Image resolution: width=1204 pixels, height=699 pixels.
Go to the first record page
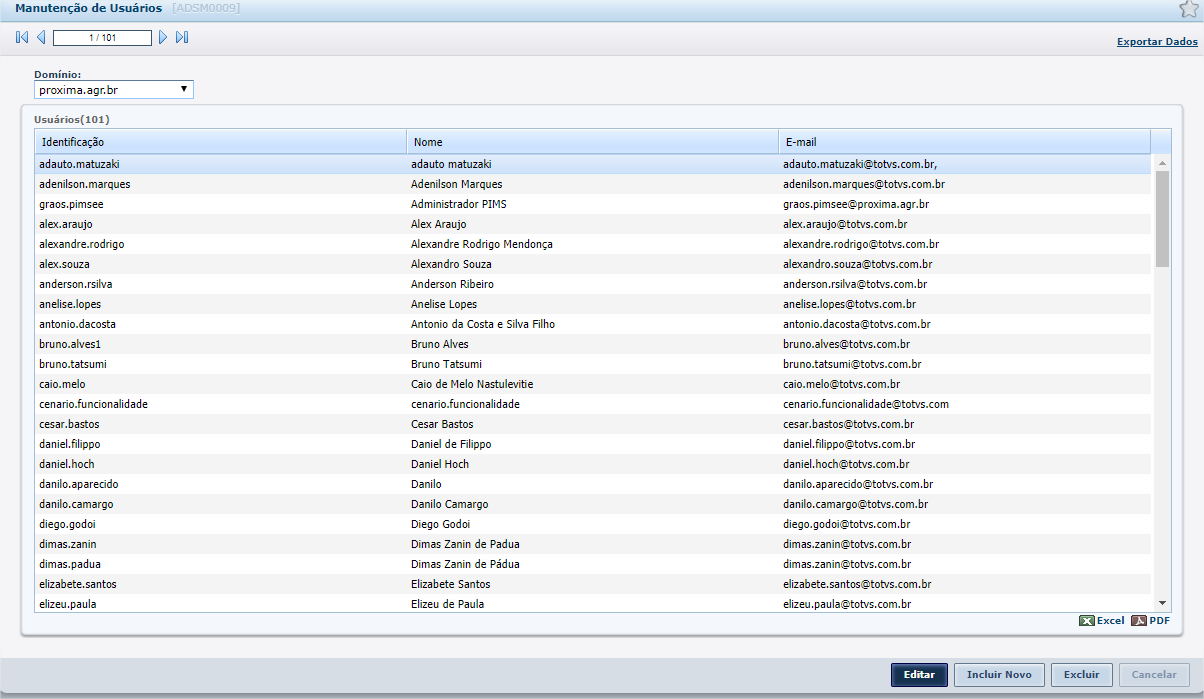(x=22, y=38)
